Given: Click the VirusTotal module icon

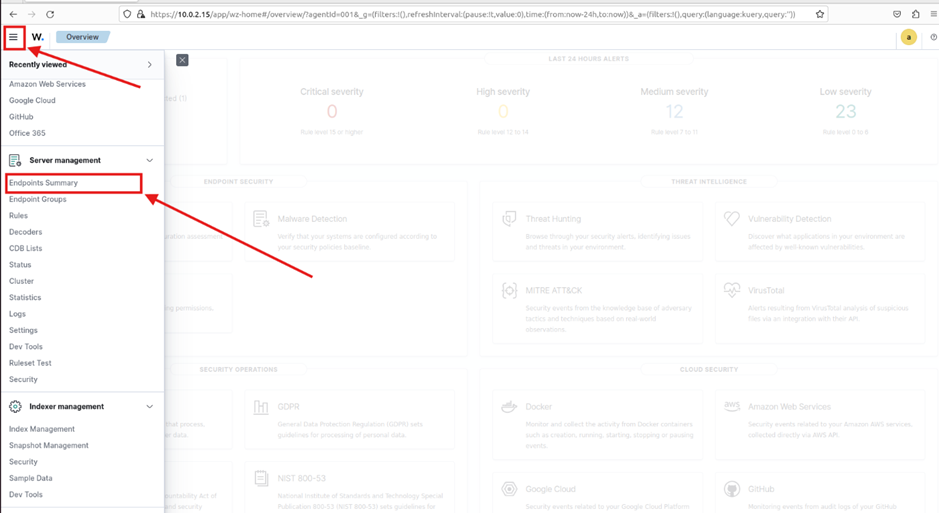Looking at the screenshot, I should click(x=732, y=290).
